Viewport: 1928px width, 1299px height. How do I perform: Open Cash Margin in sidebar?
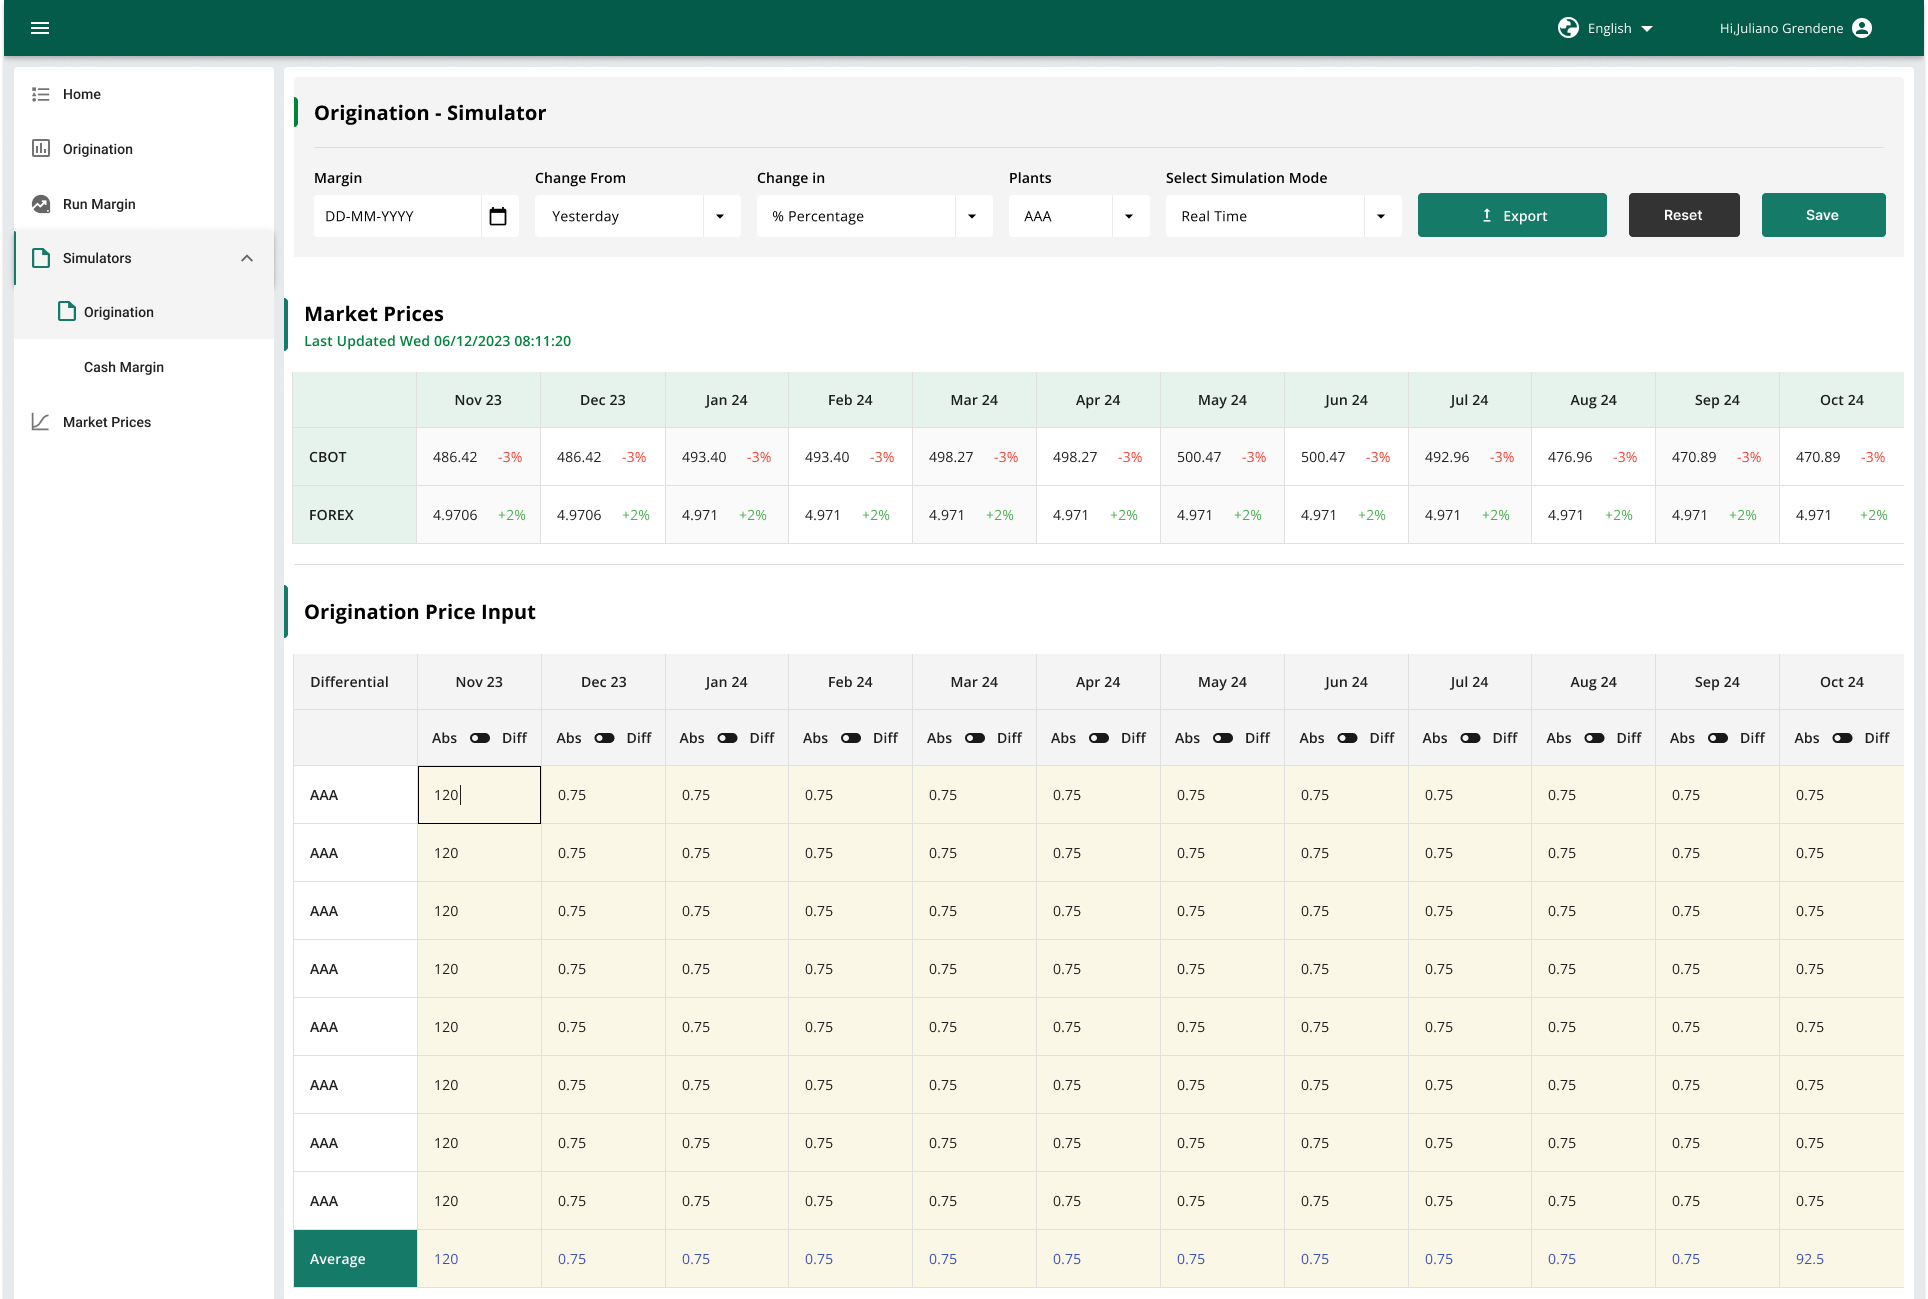(124, 367)
